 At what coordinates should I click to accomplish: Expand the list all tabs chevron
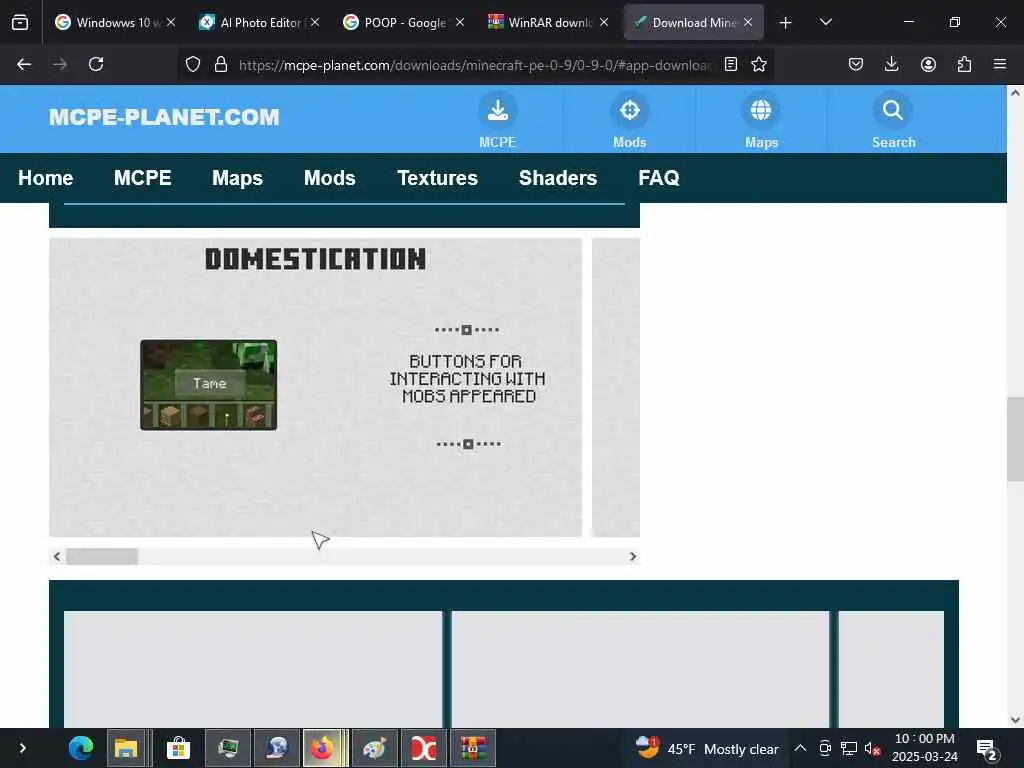825,23
